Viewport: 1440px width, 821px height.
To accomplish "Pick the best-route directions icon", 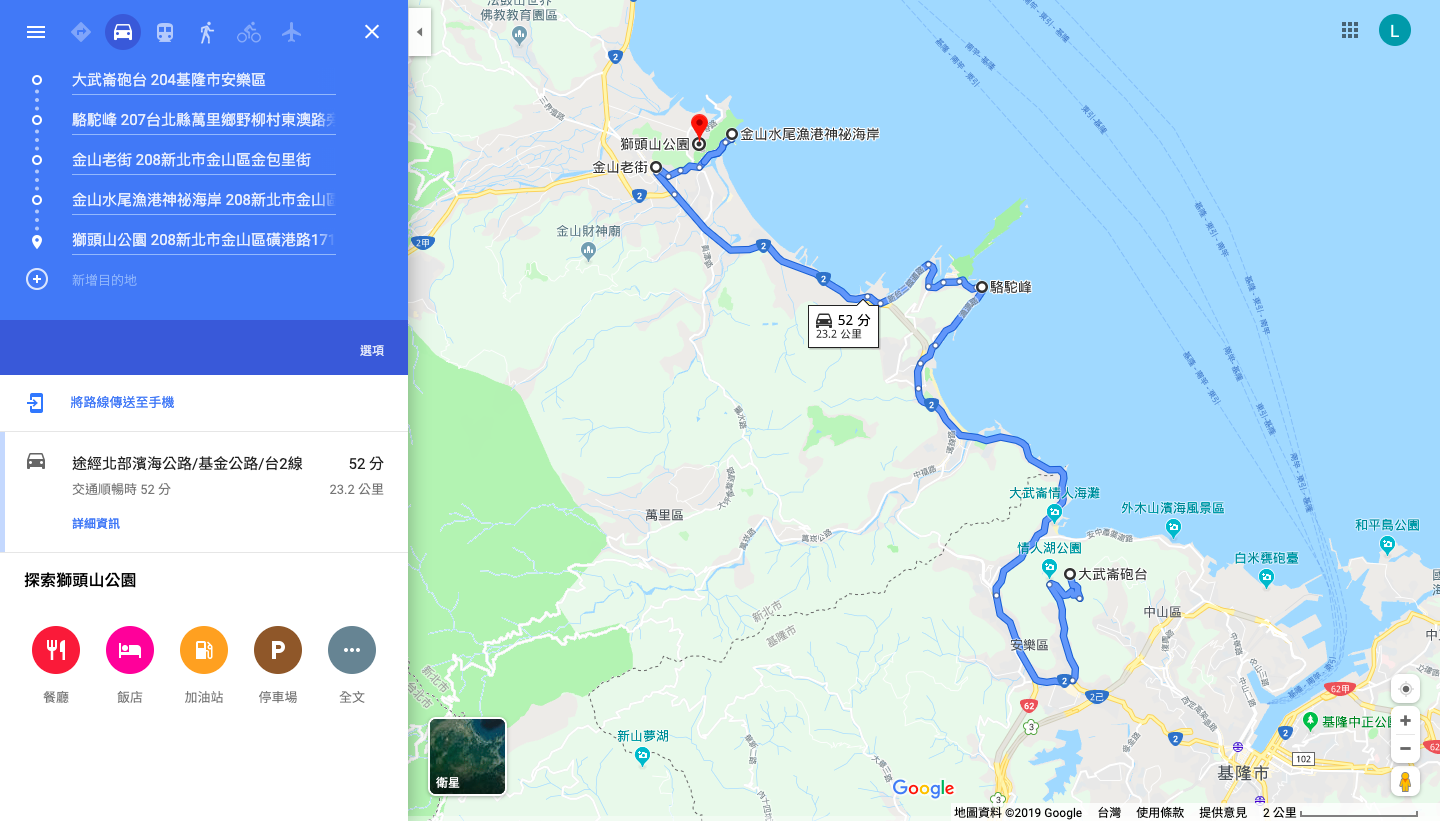I will (x=81, y=32).
